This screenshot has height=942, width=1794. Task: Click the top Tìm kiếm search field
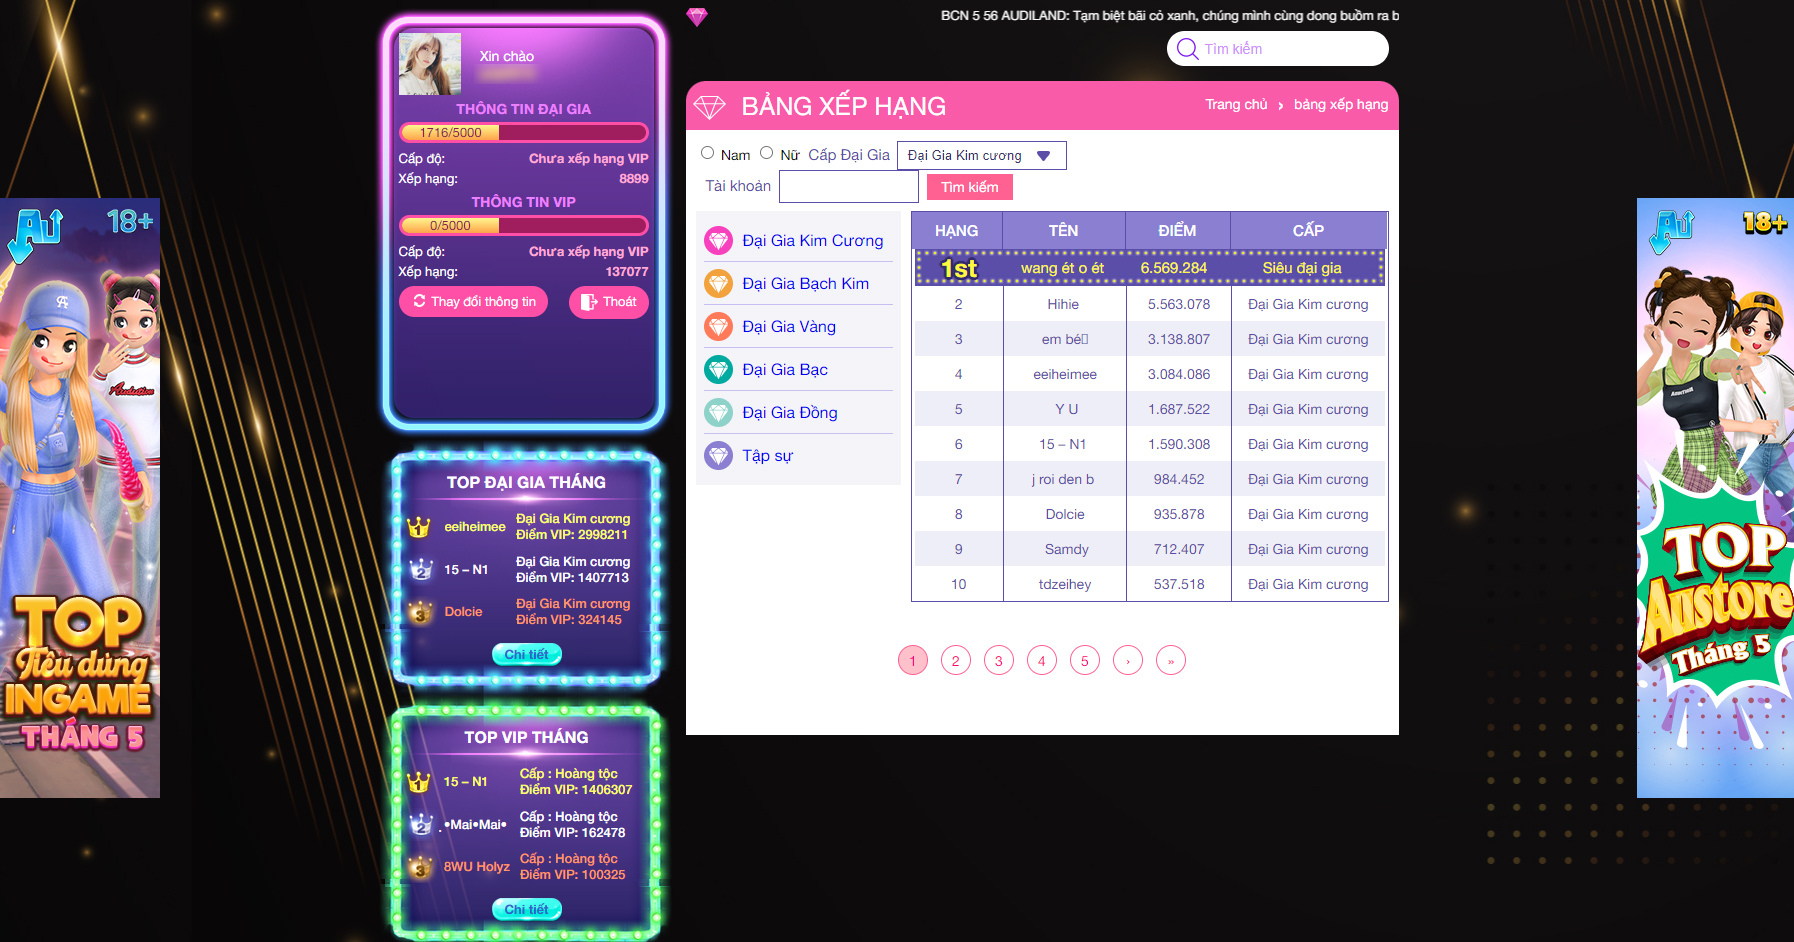pos(1278,49)
